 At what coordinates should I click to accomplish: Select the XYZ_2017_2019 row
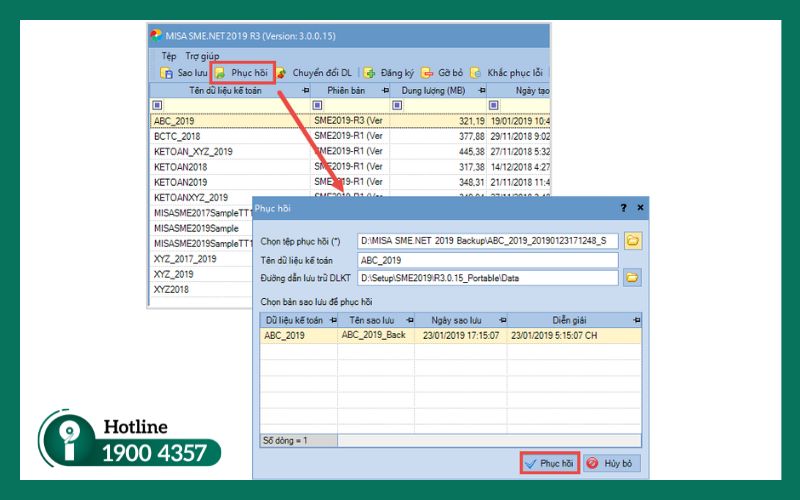[202, 259]
